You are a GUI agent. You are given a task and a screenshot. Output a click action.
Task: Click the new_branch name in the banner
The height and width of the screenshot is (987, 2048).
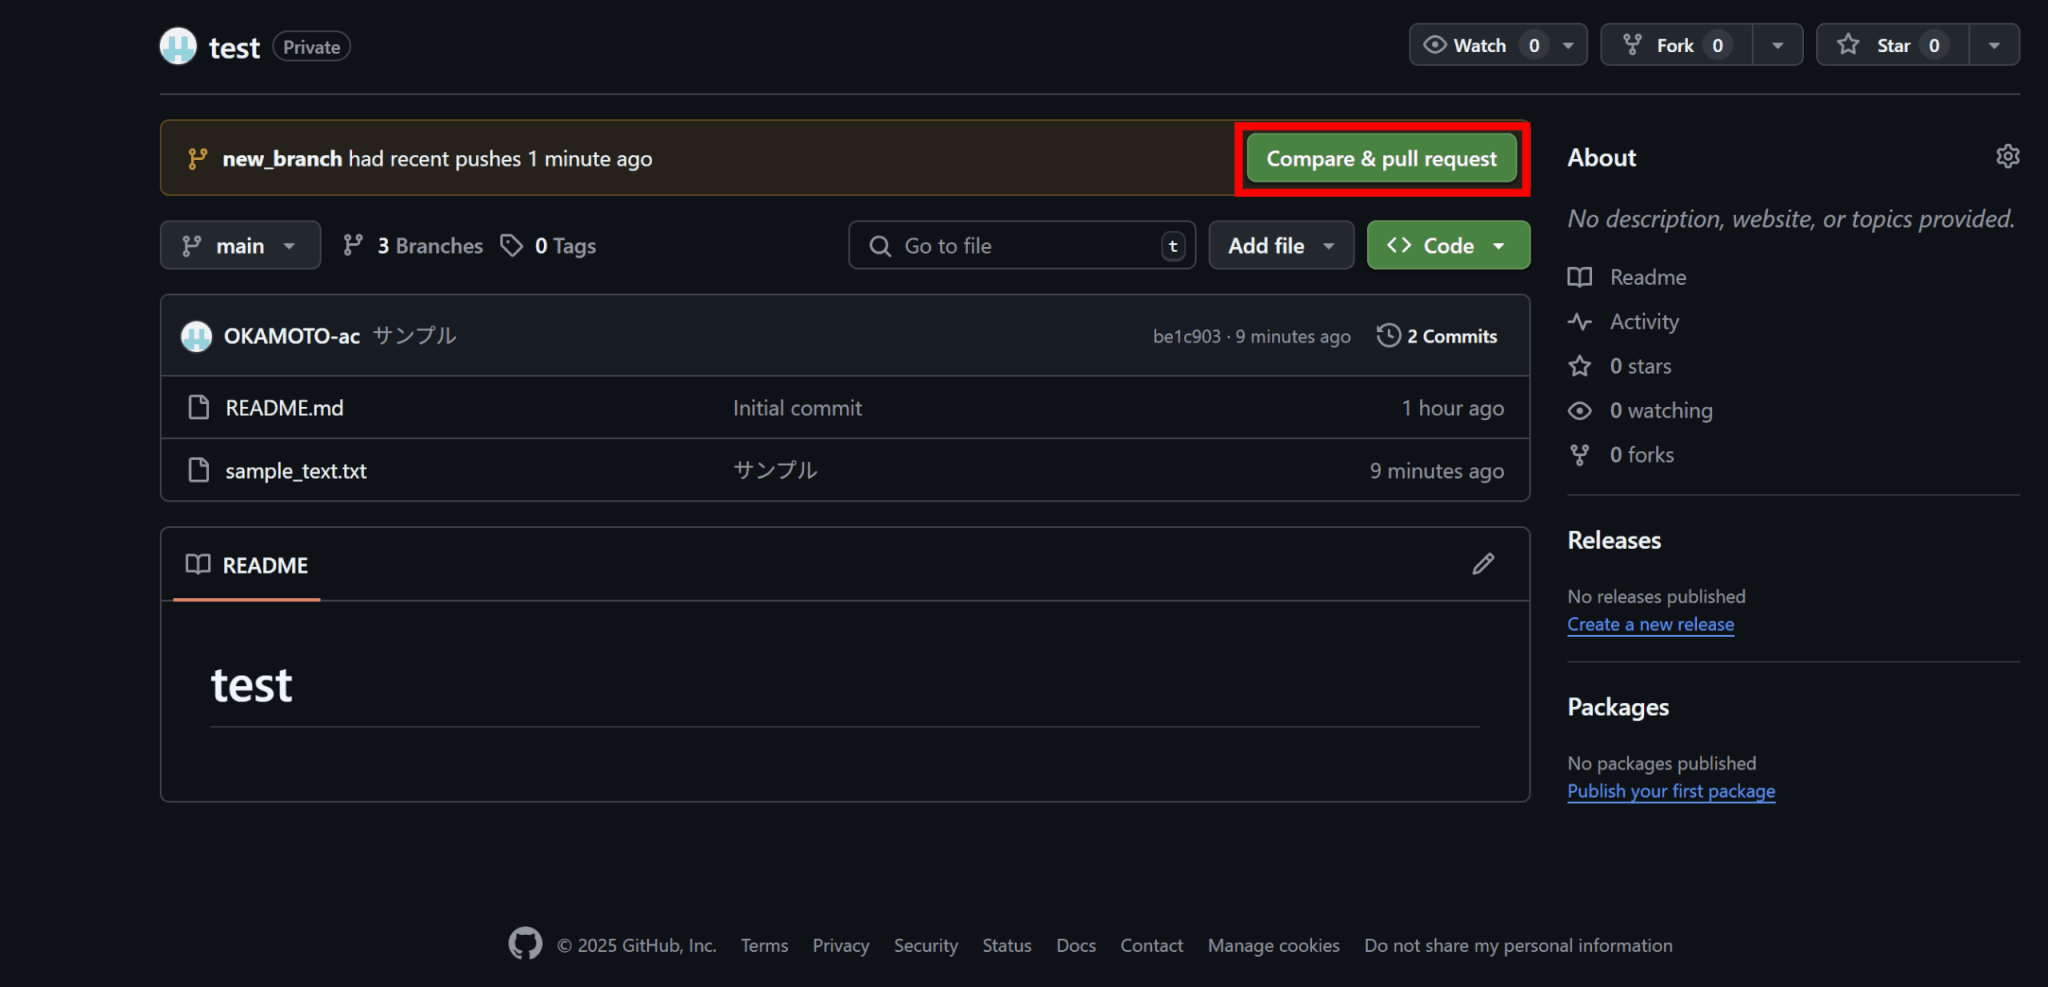point(282,158)
